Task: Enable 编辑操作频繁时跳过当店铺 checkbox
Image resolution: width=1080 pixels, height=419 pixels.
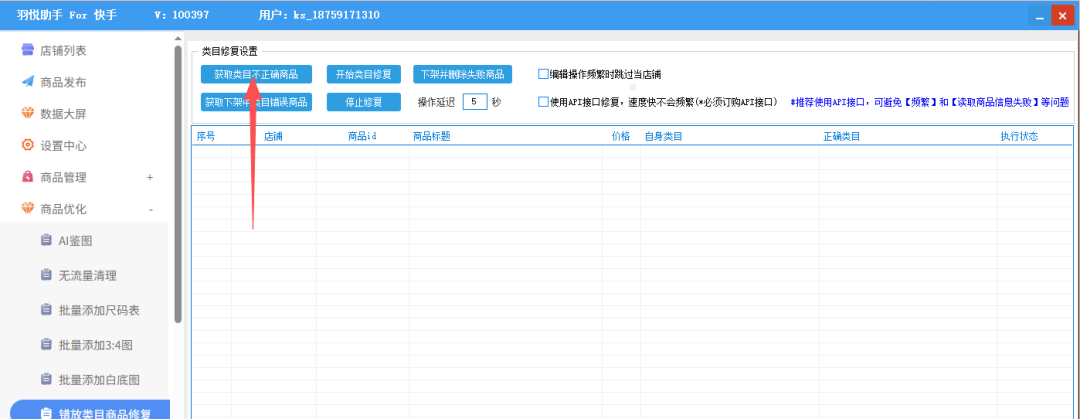Action: (543, 74)
